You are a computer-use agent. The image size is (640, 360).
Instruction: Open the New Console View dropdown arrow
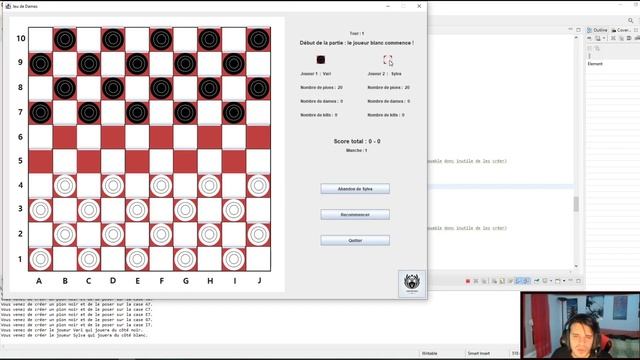click(564, 281)
